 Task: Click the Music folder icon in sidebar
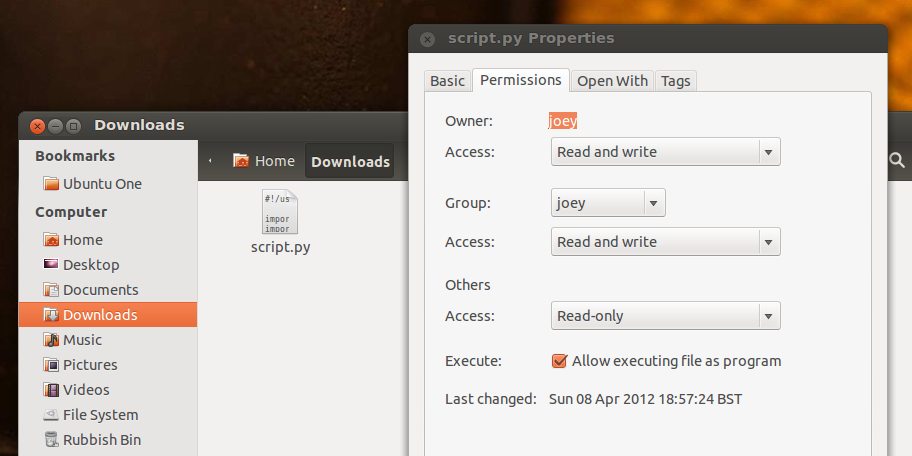51,340
